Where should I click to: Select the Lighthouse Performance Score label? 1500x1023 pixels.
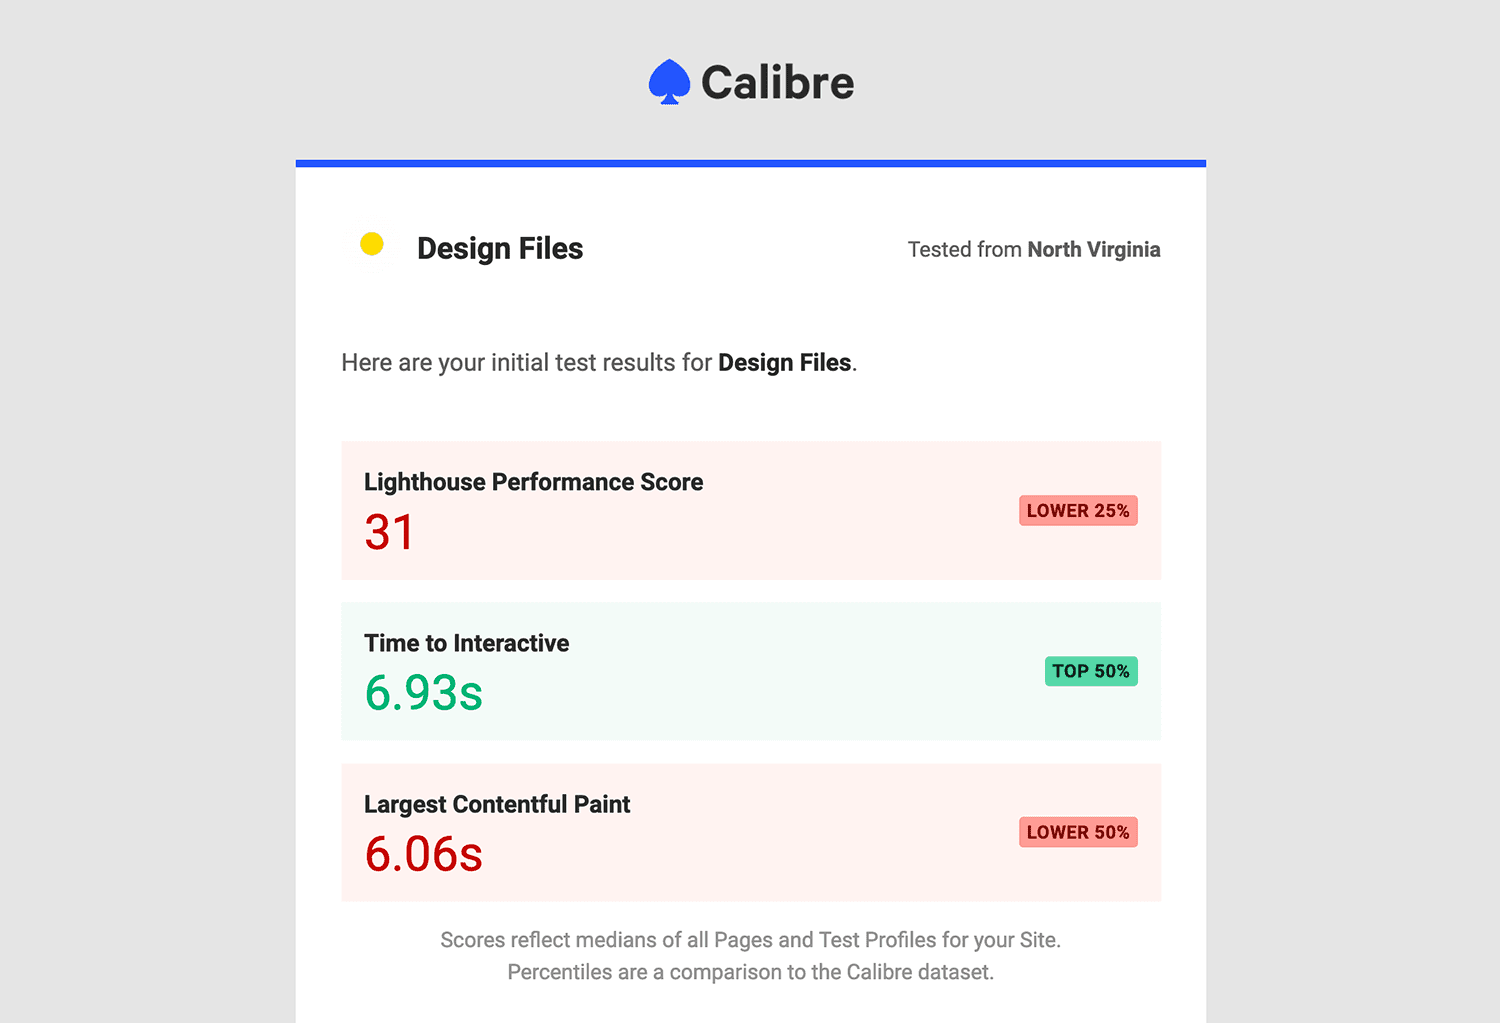pyautogui.click(x=533, y=482)
